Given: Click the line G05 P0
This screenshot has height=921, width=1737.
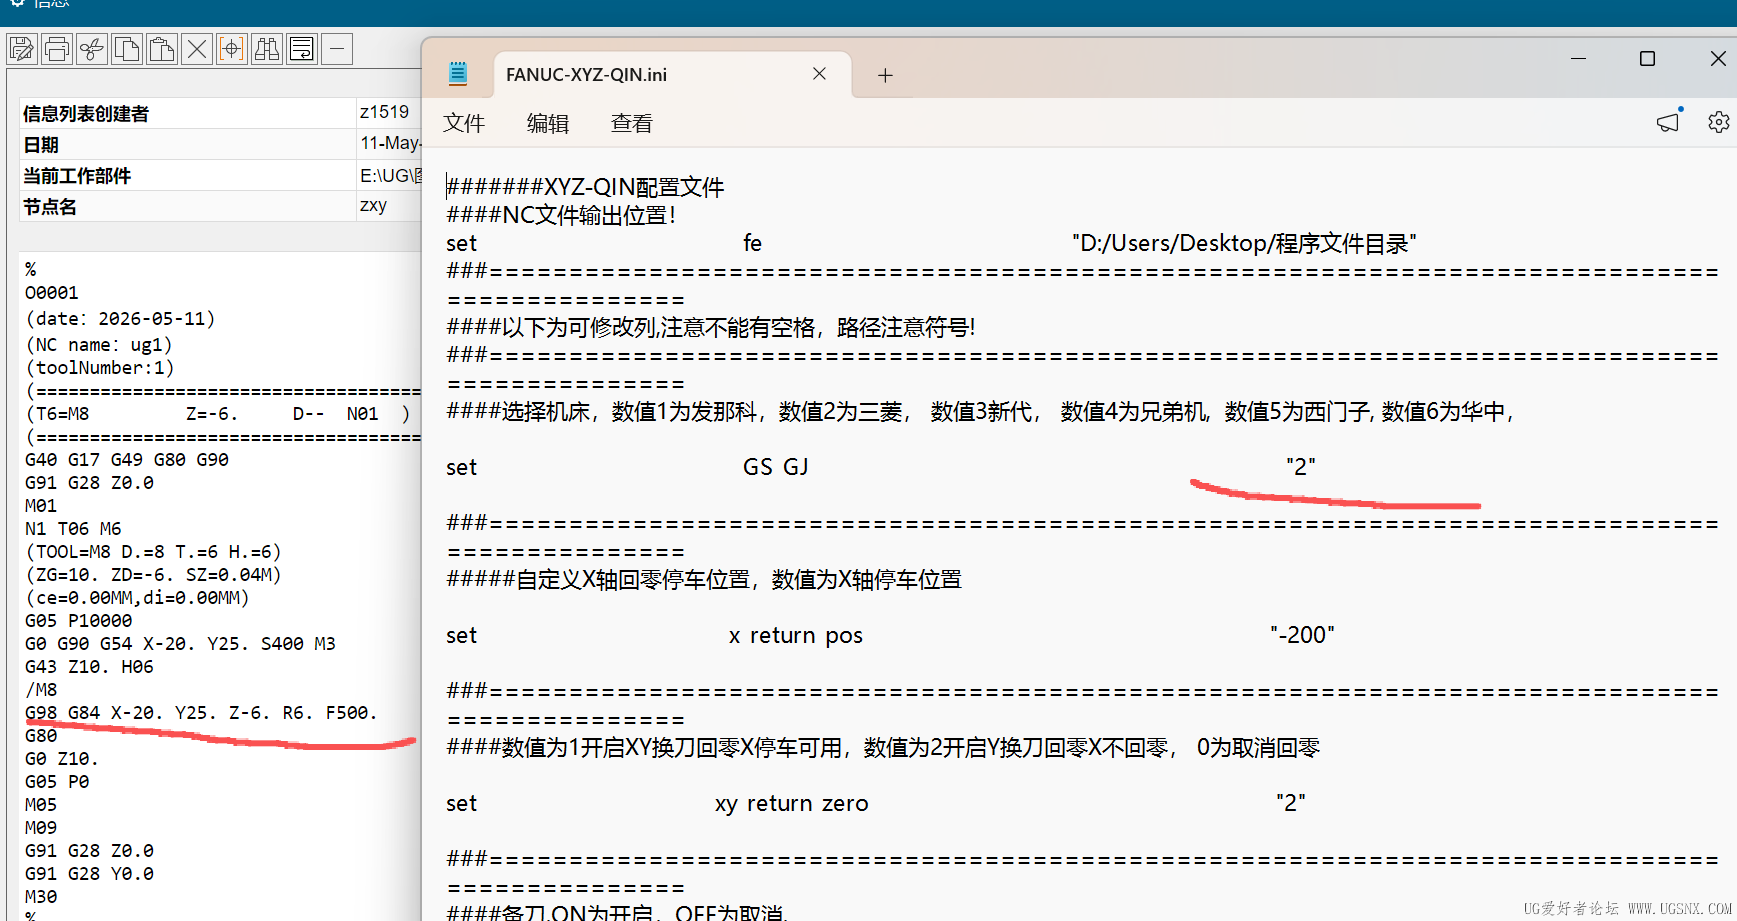Looking at the screenshot, I should [57, 782].
